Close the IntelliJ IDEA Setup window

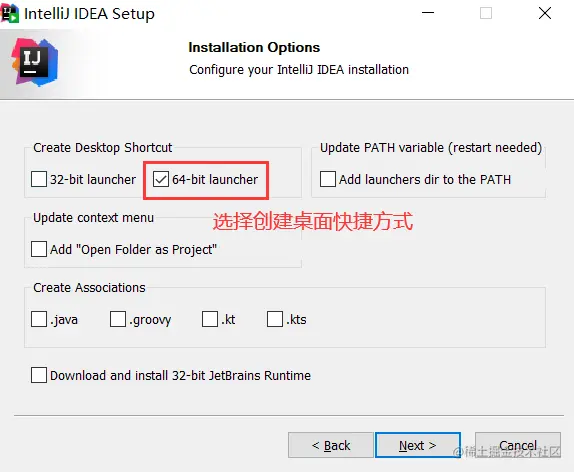pyautogui.click(x=545, y=13)
